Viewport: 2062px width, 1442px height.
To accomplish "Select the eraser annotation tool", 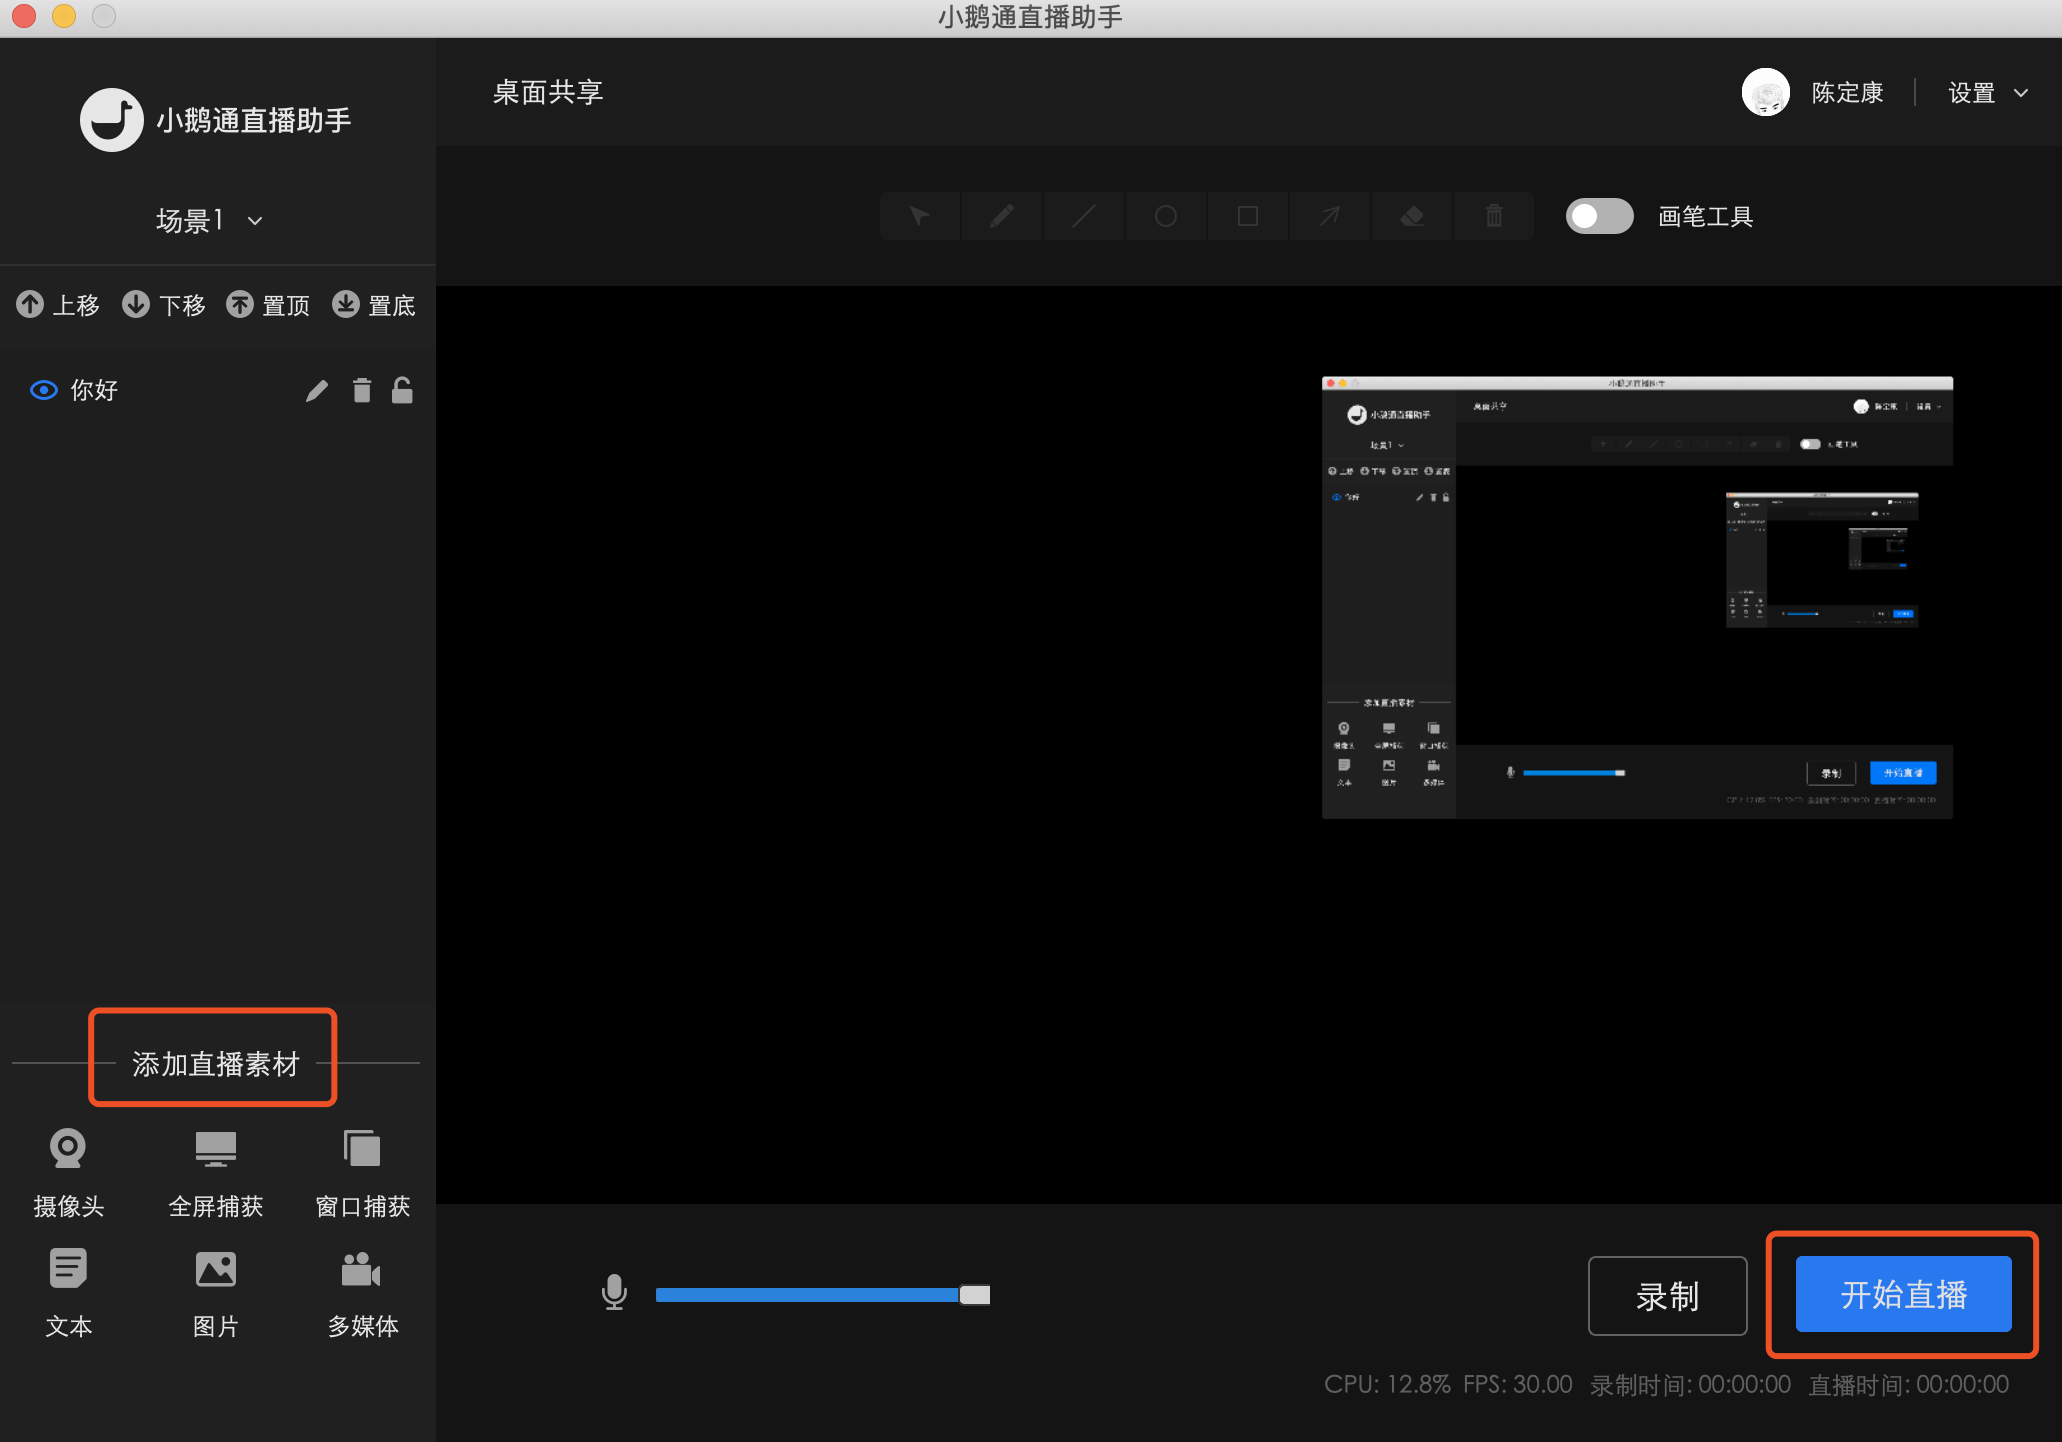I will coord(1411,215).
